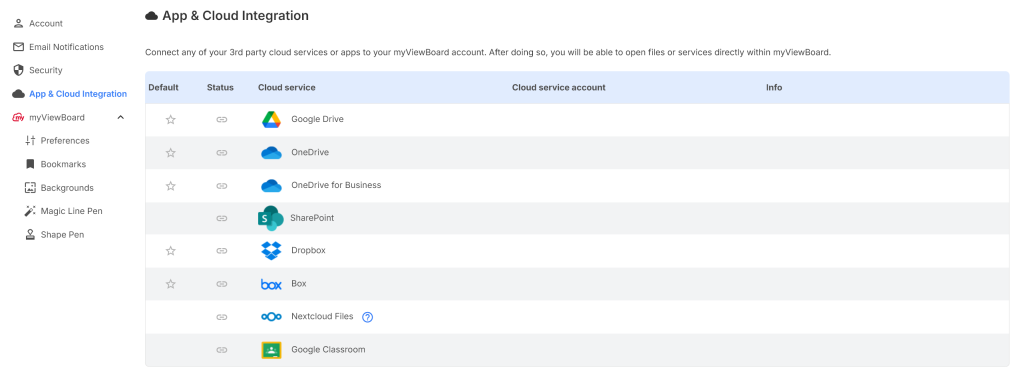Click the Nextcloud Files service name
Screen dimensions: 1024x392
pos(322,317)
